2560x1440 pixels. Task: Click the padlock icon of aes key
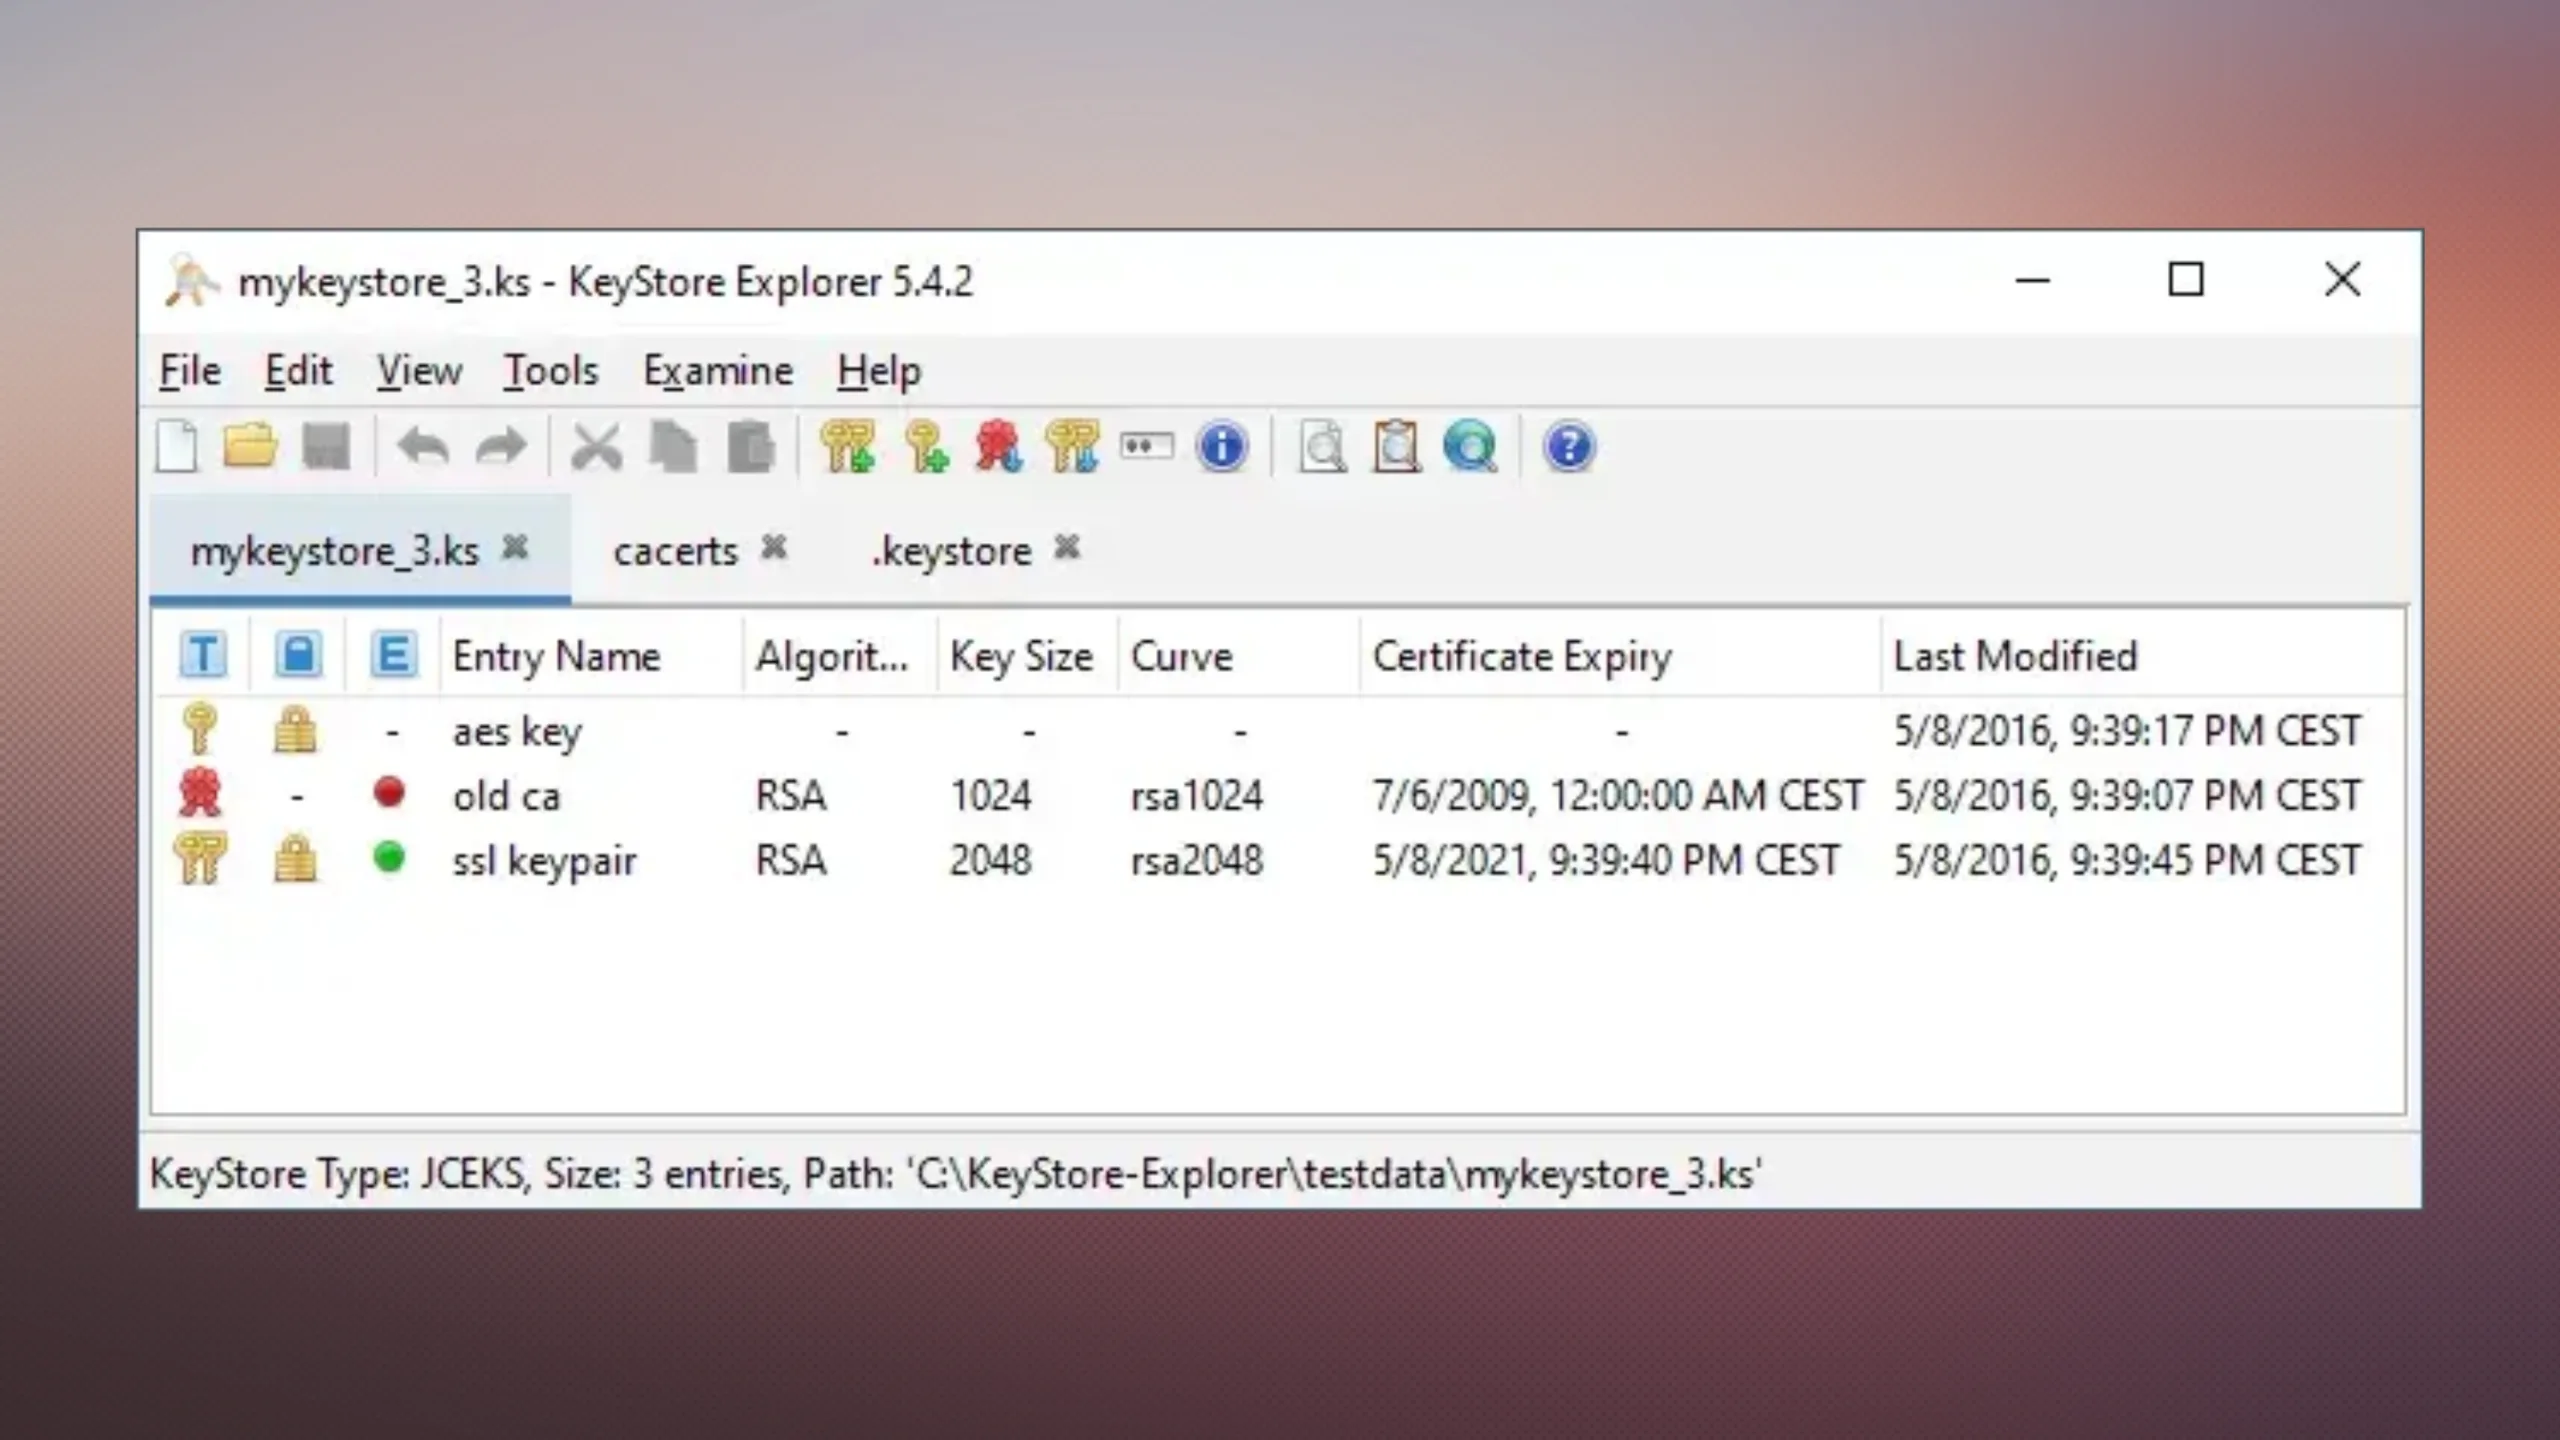click(295, 729)
